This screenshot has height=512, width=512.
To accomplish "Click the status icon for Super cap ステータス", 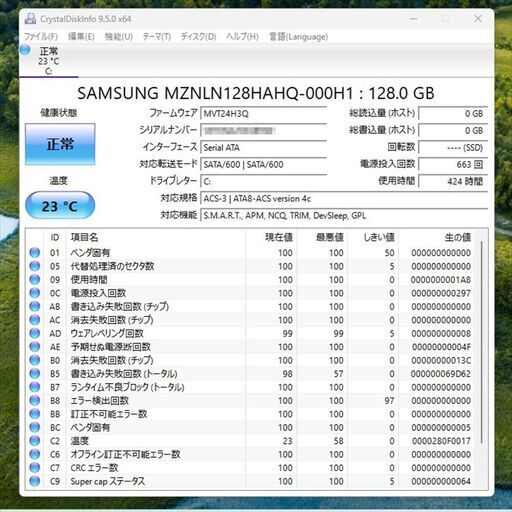I will point(35,481).
